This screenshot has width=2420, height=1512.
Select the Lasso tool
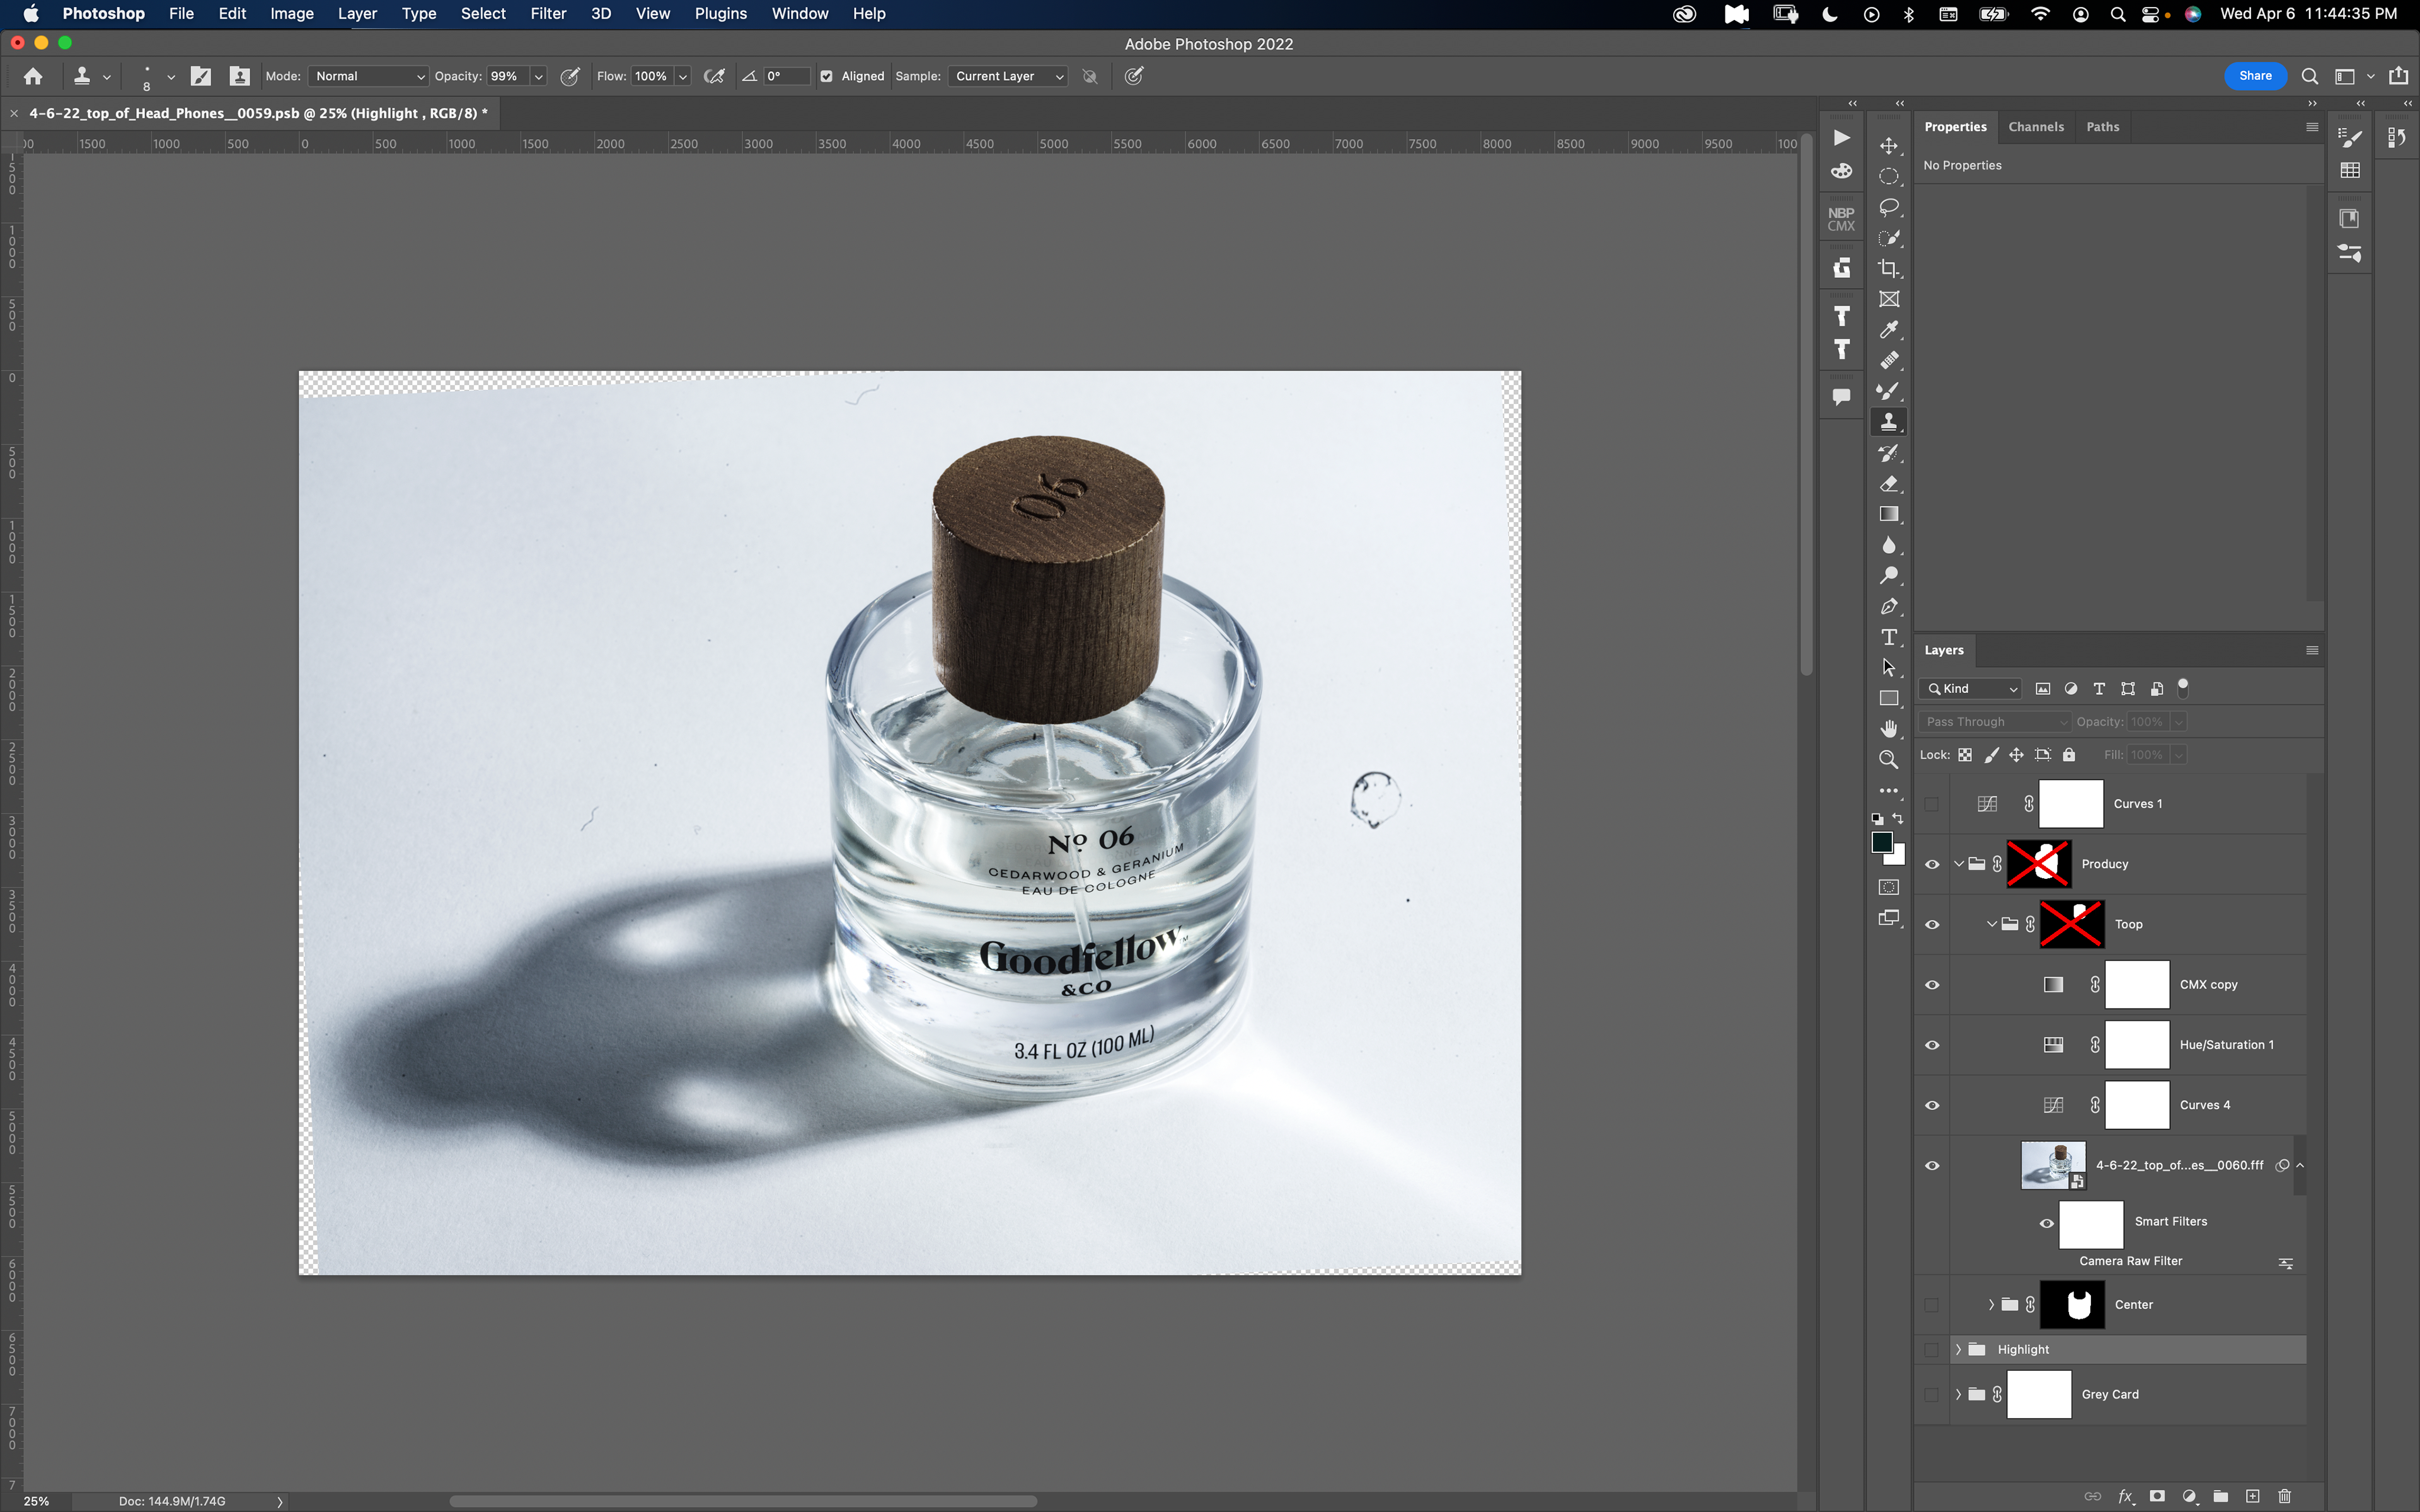coord(1888,207)
